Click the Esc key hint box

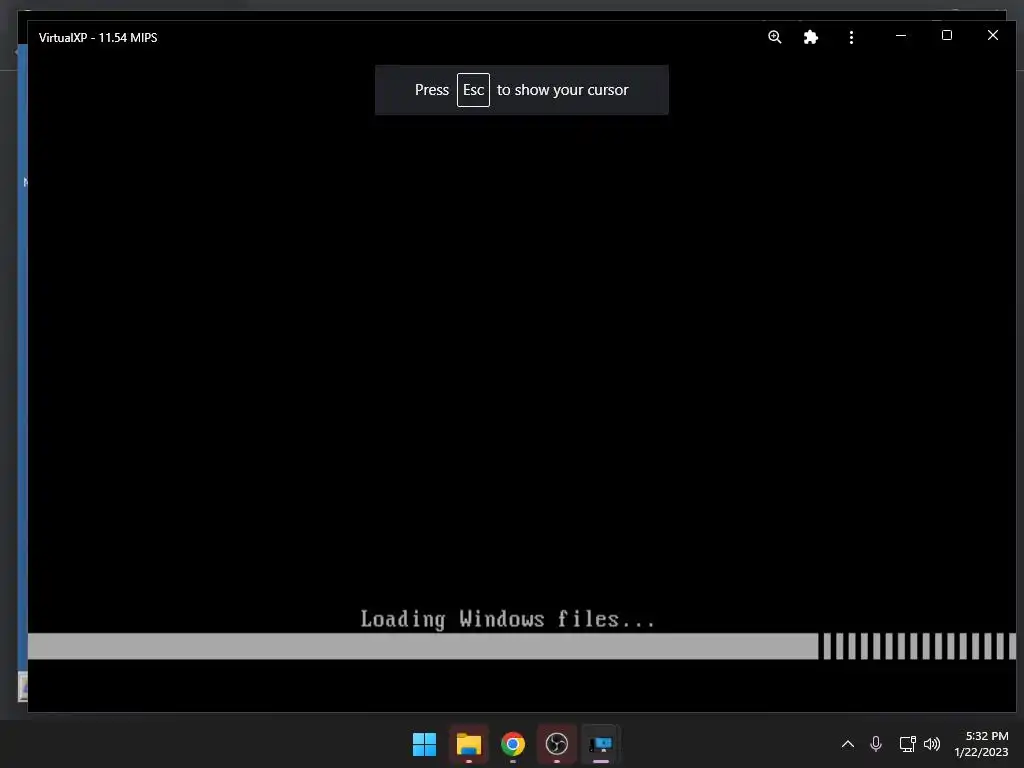[473, 90]
